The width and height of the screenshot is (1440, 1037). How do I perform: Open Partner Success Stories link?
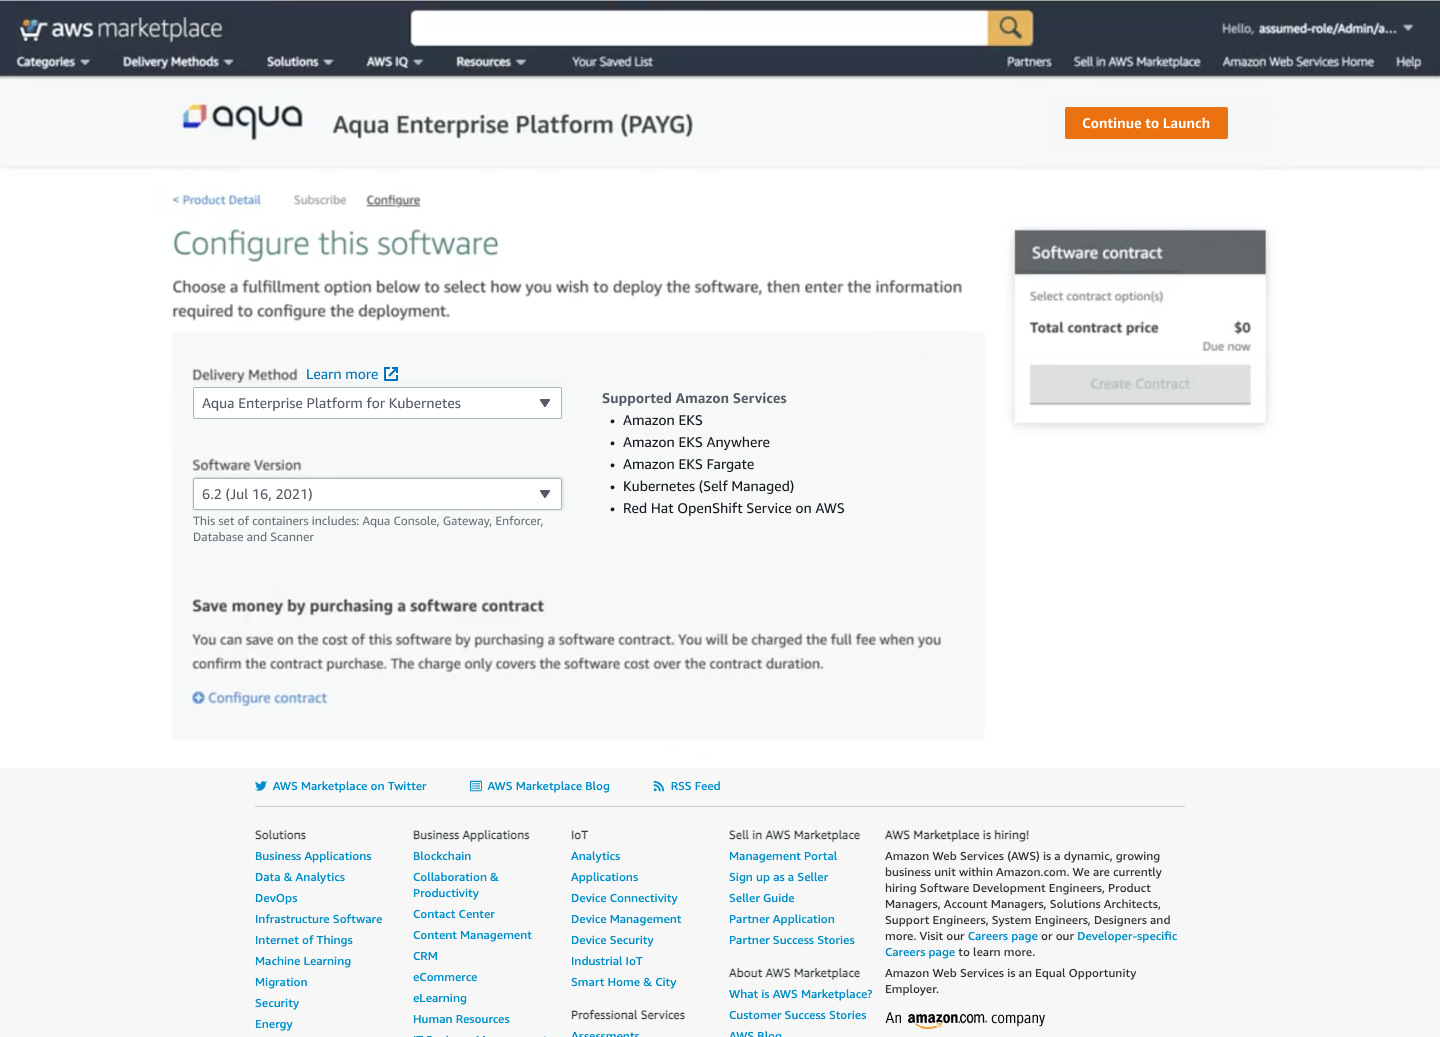791,940
